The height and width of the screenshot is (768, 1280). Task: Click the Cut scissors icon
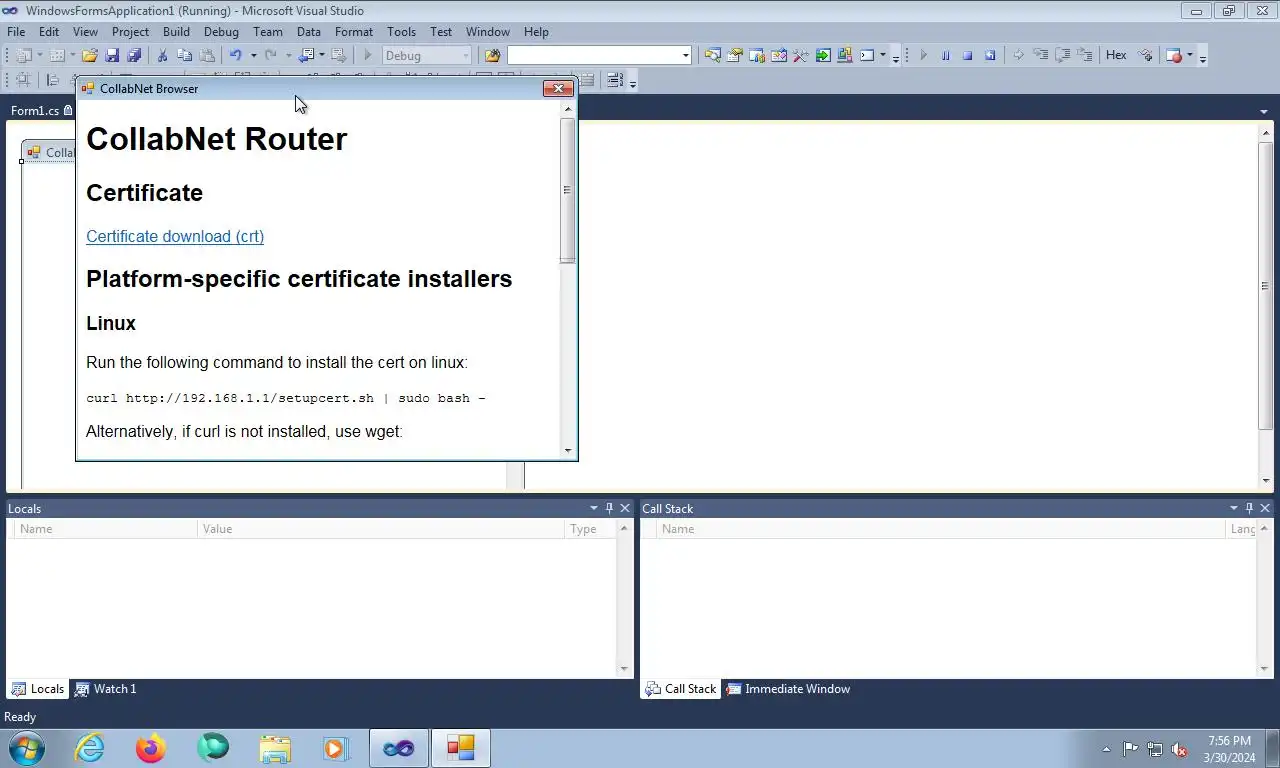click(x=162, y=56)
